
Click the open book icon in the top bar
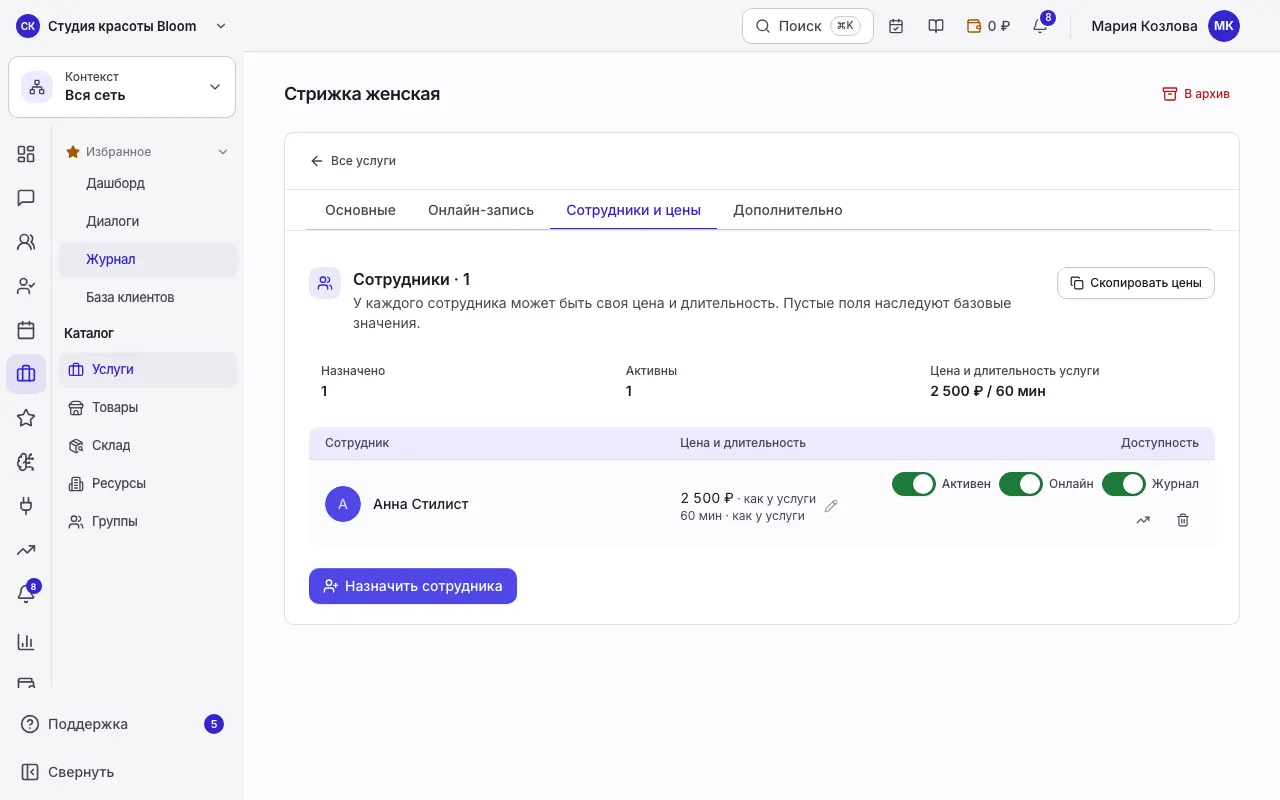(x=936, y=26)
